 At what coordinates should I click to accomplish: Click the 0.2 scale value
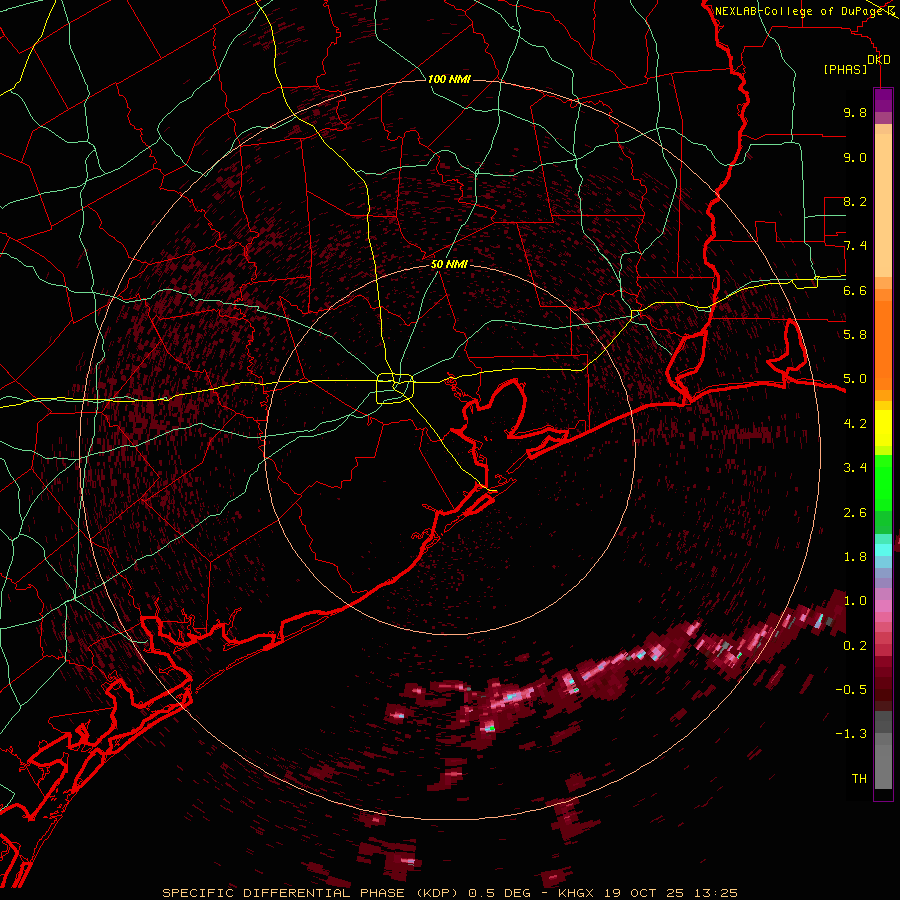[x=855, y=646]
